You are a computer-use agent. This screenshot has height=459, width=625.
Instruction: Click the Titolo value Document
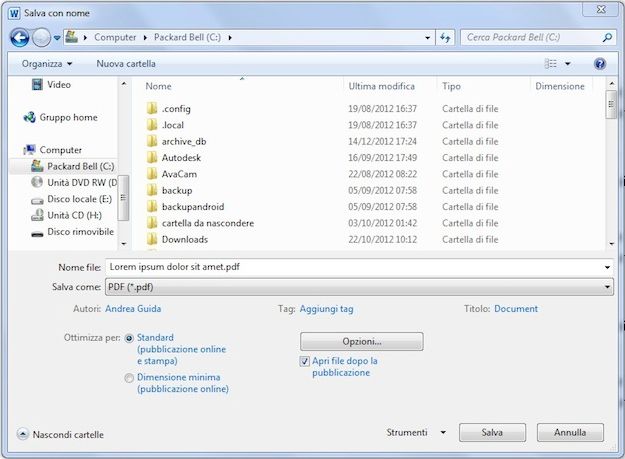[516, 309]
